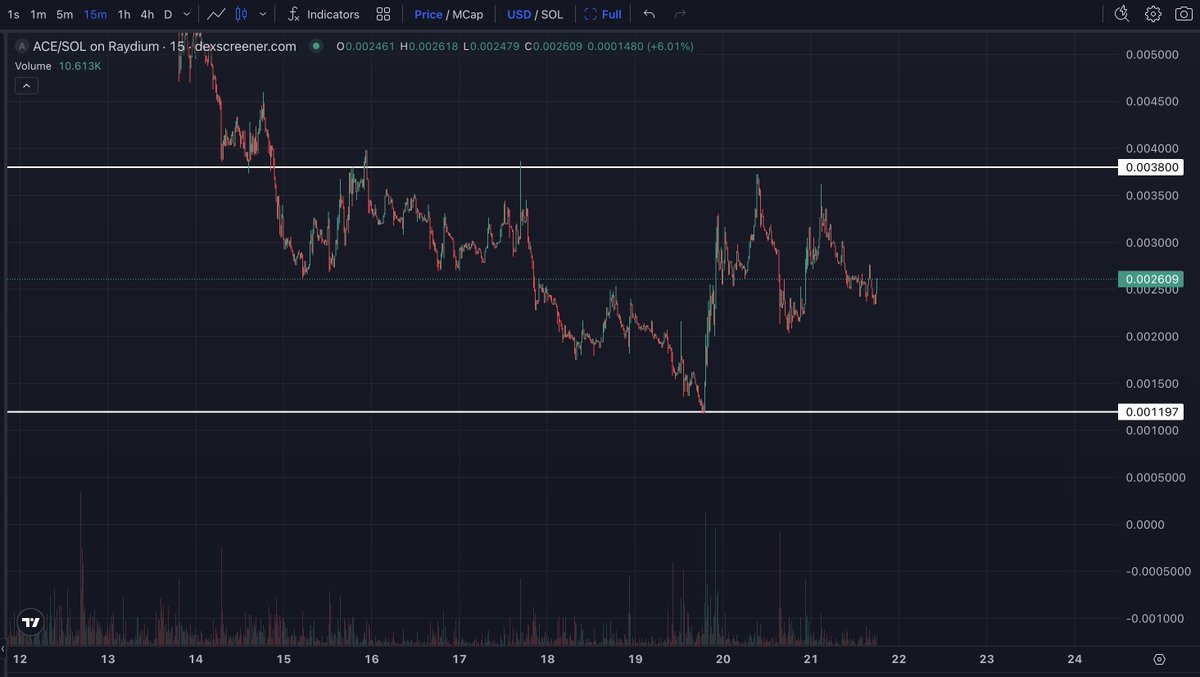Click the TradingView logo
The height and width of the screenshot is (677, 1200).
(x=31, y=622)
